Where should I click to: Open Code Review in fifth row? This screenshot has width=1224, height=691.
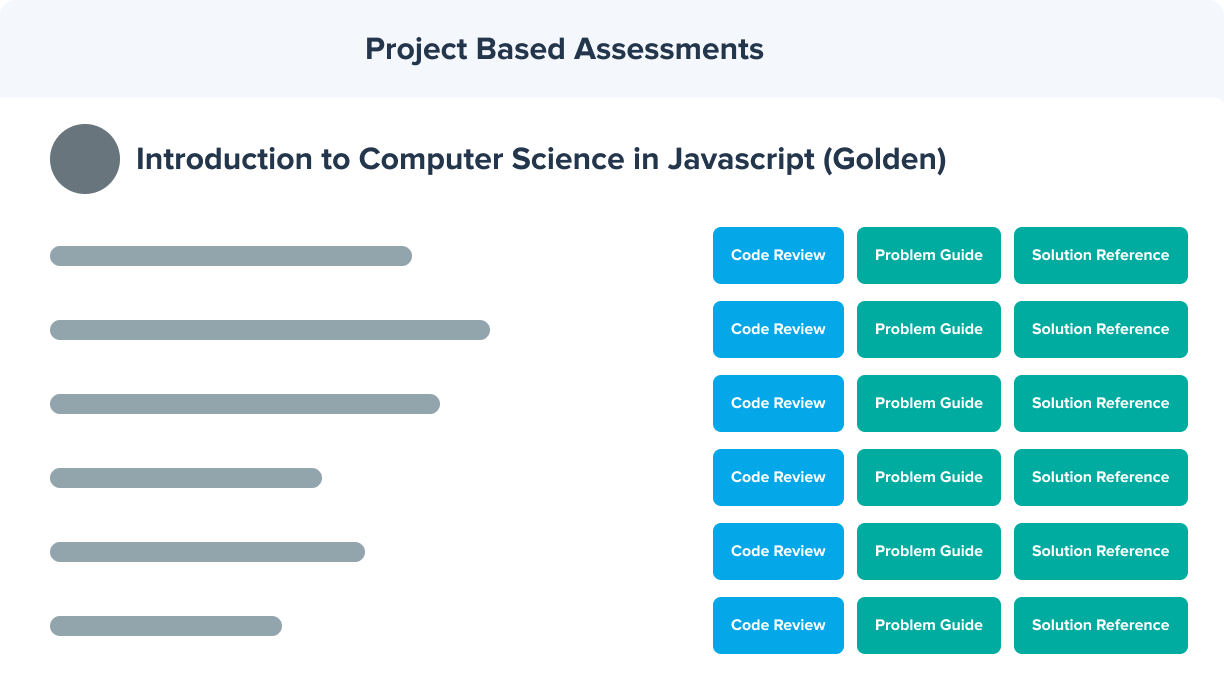pos(778,551)
